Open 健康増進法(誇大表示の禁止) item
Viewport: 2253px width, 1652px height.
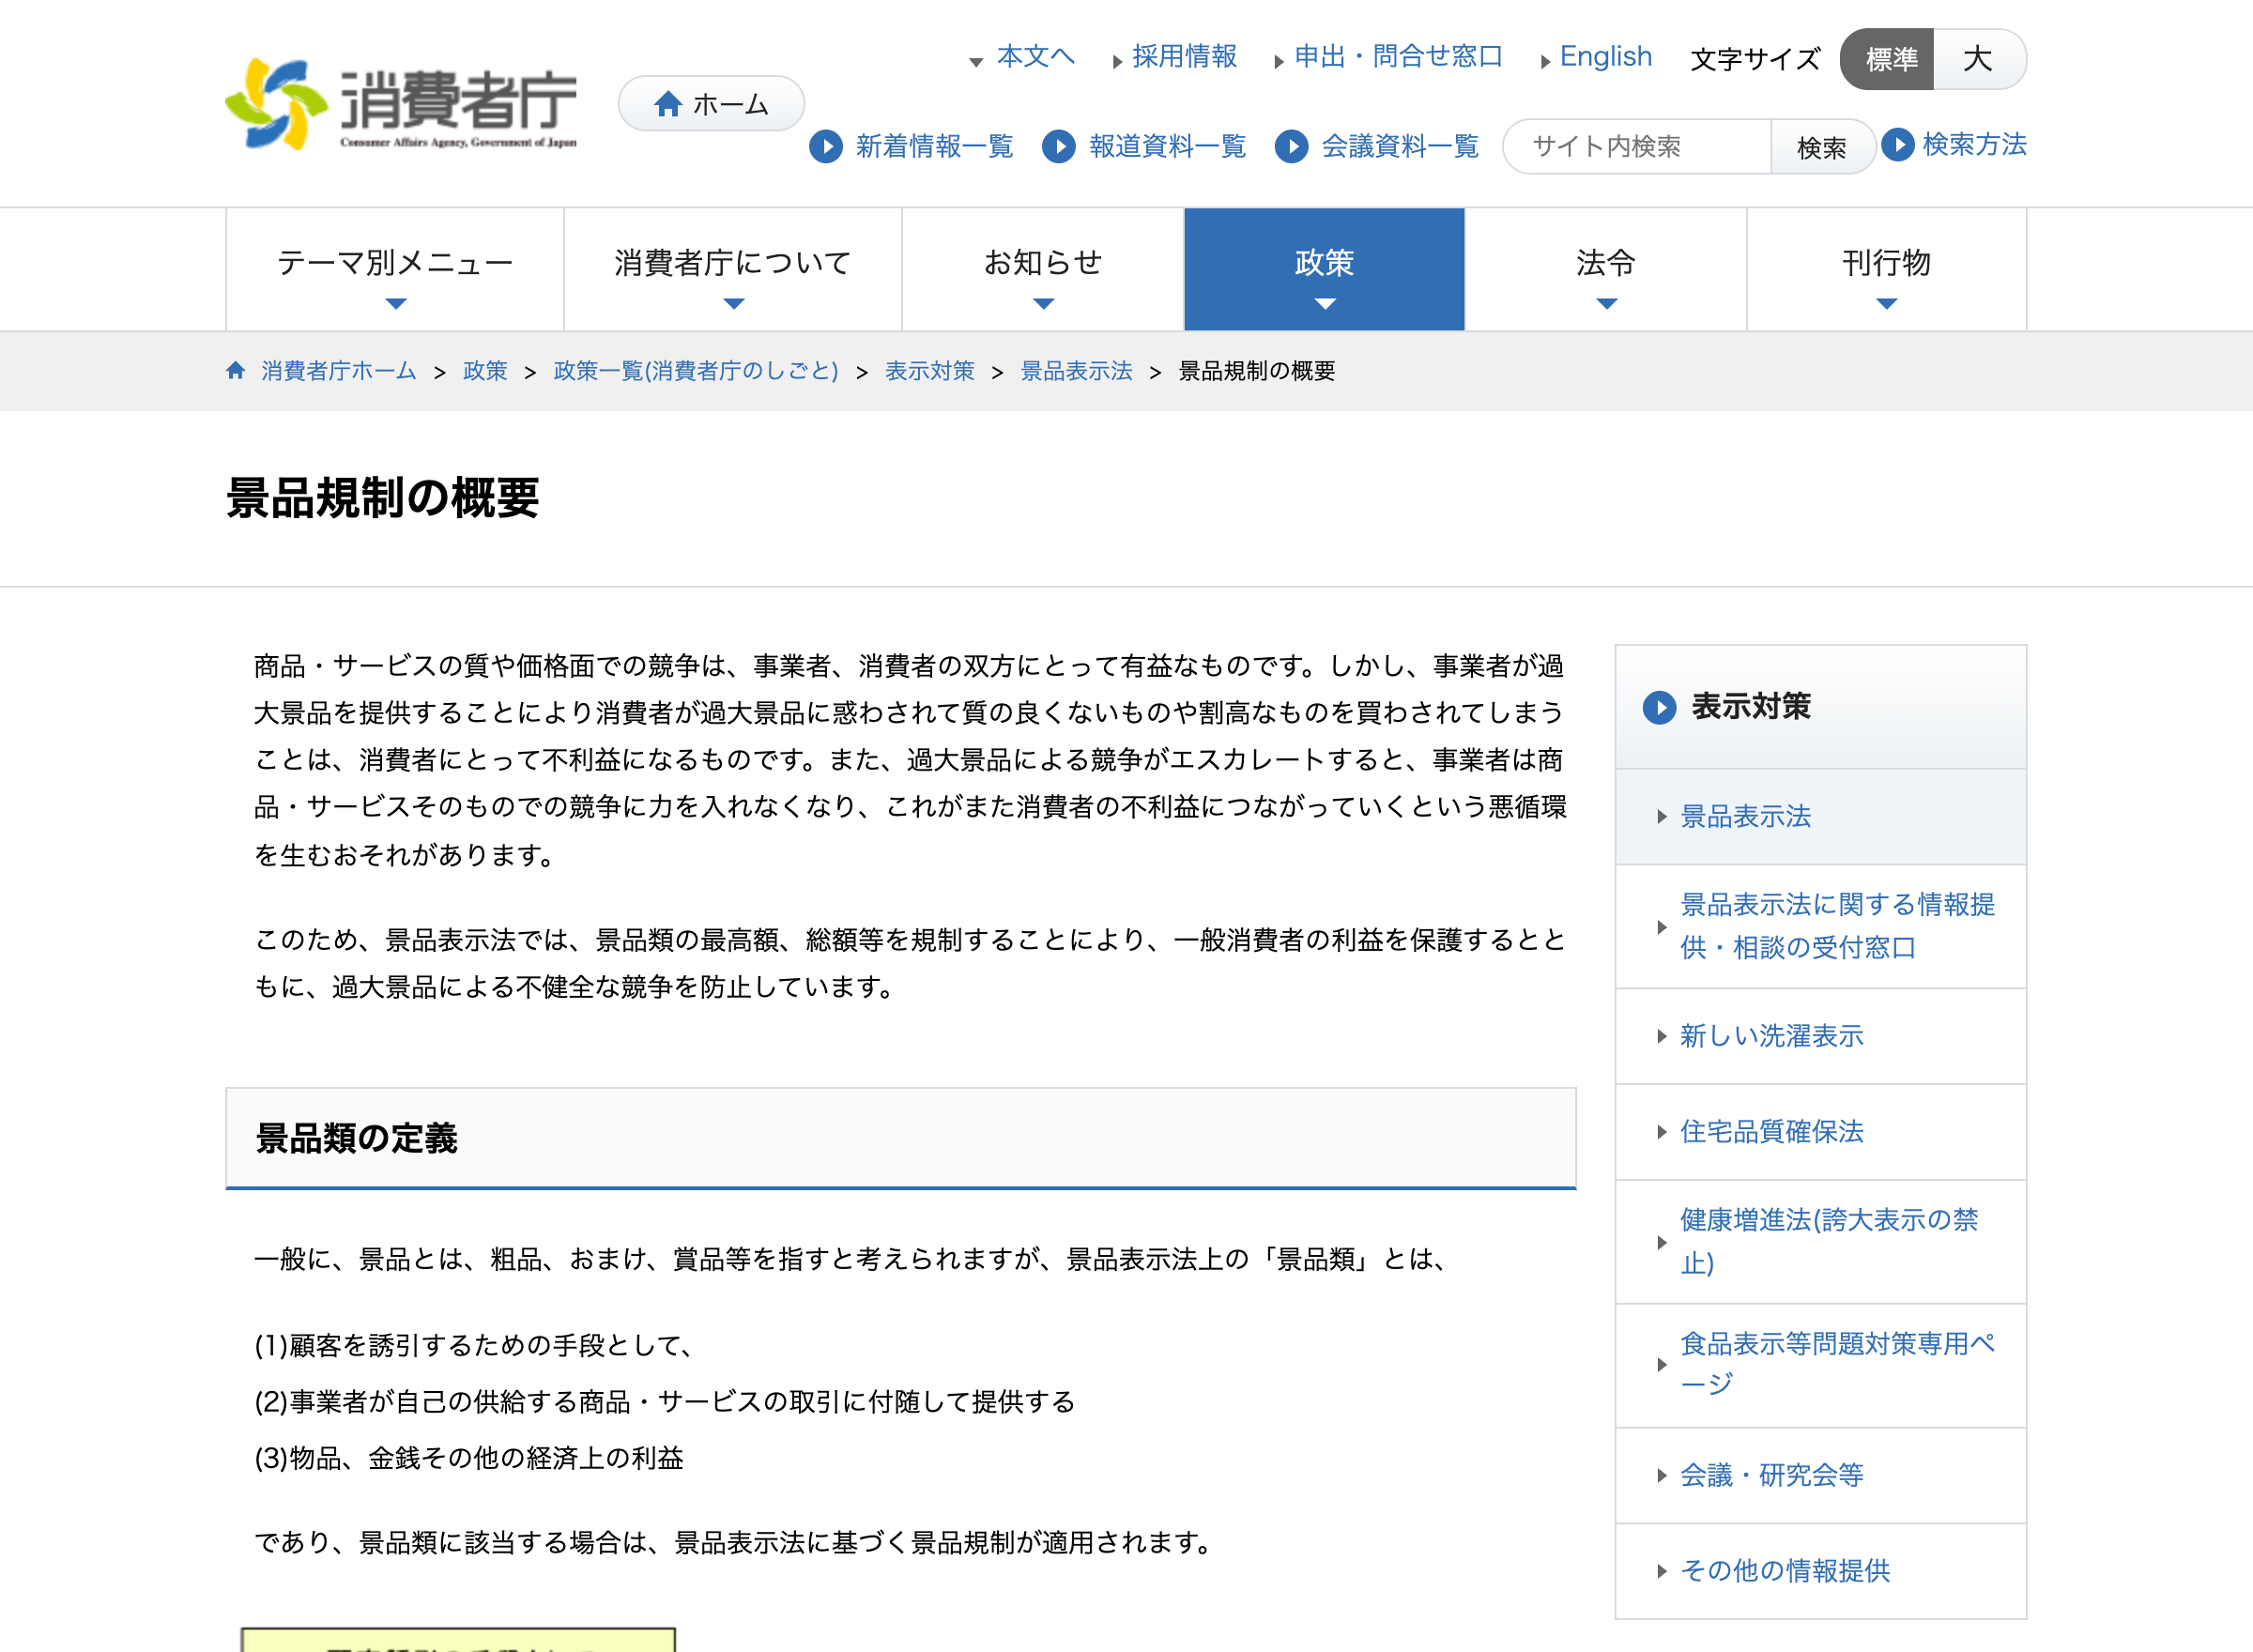1821,1242
